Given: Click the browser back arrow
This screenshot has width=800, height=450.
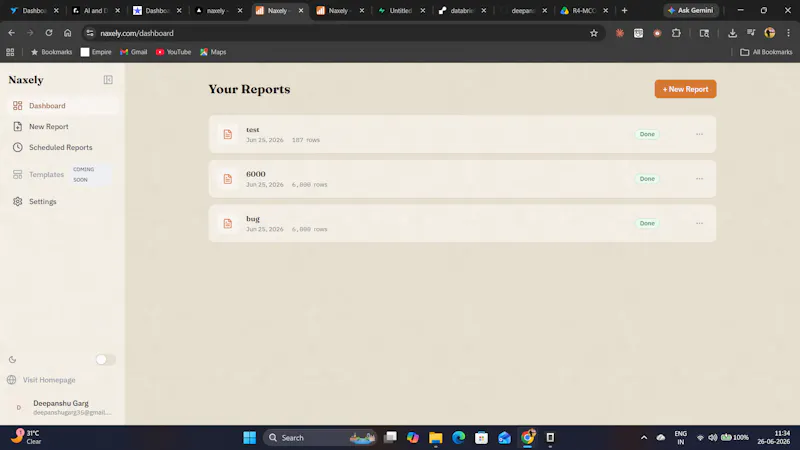Looking at the screenshot, I should pyautogui.click(x=11, y=33).
